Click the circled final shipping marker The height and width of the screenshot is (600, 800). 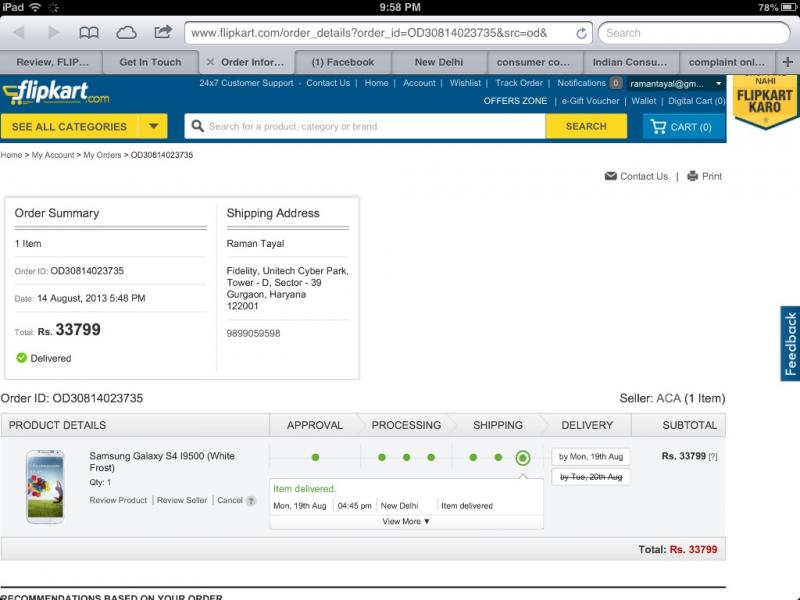522,458
